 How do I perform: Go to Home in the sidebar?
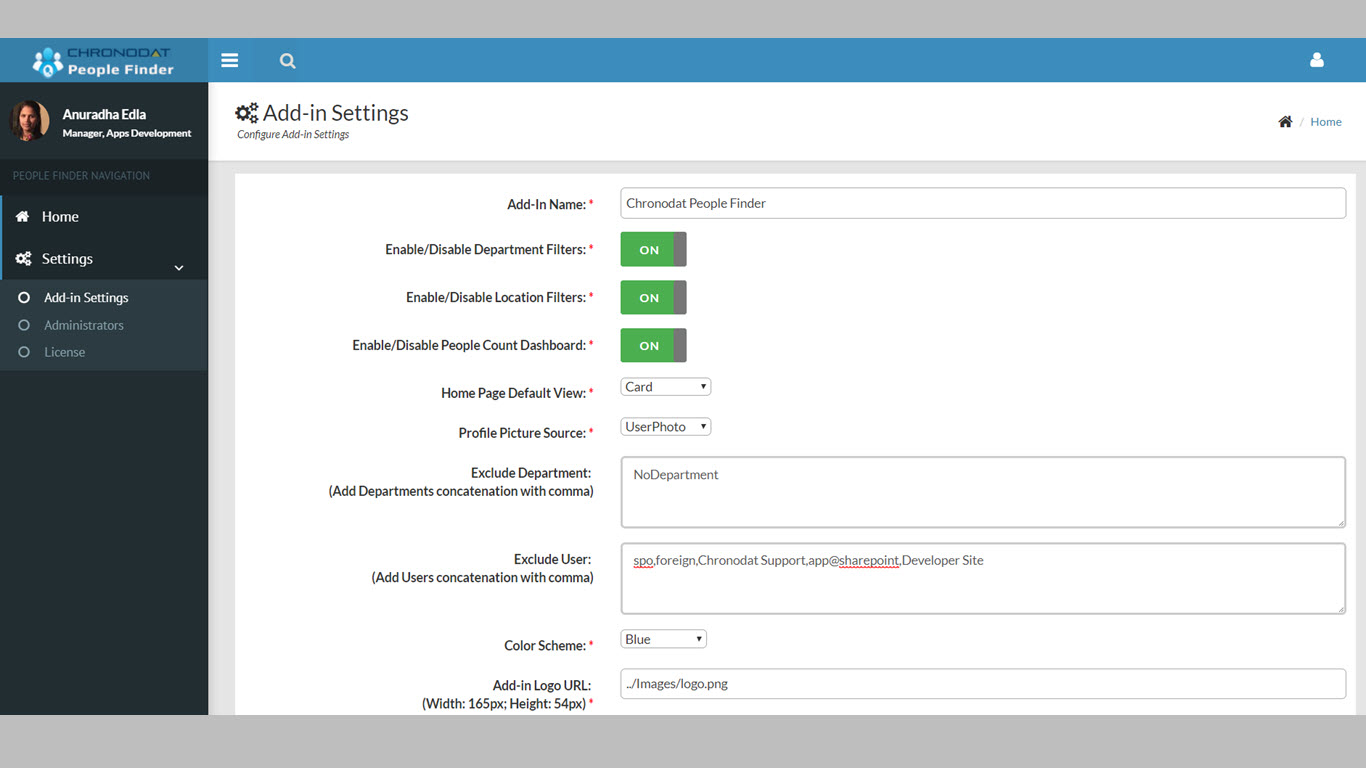tap(104, 216)
